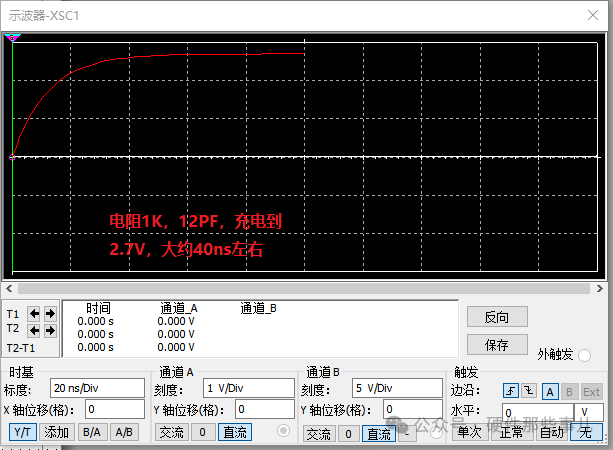Select channel A radio button
613x450 pixels.
pyautogui.click(x=282, y=431)
